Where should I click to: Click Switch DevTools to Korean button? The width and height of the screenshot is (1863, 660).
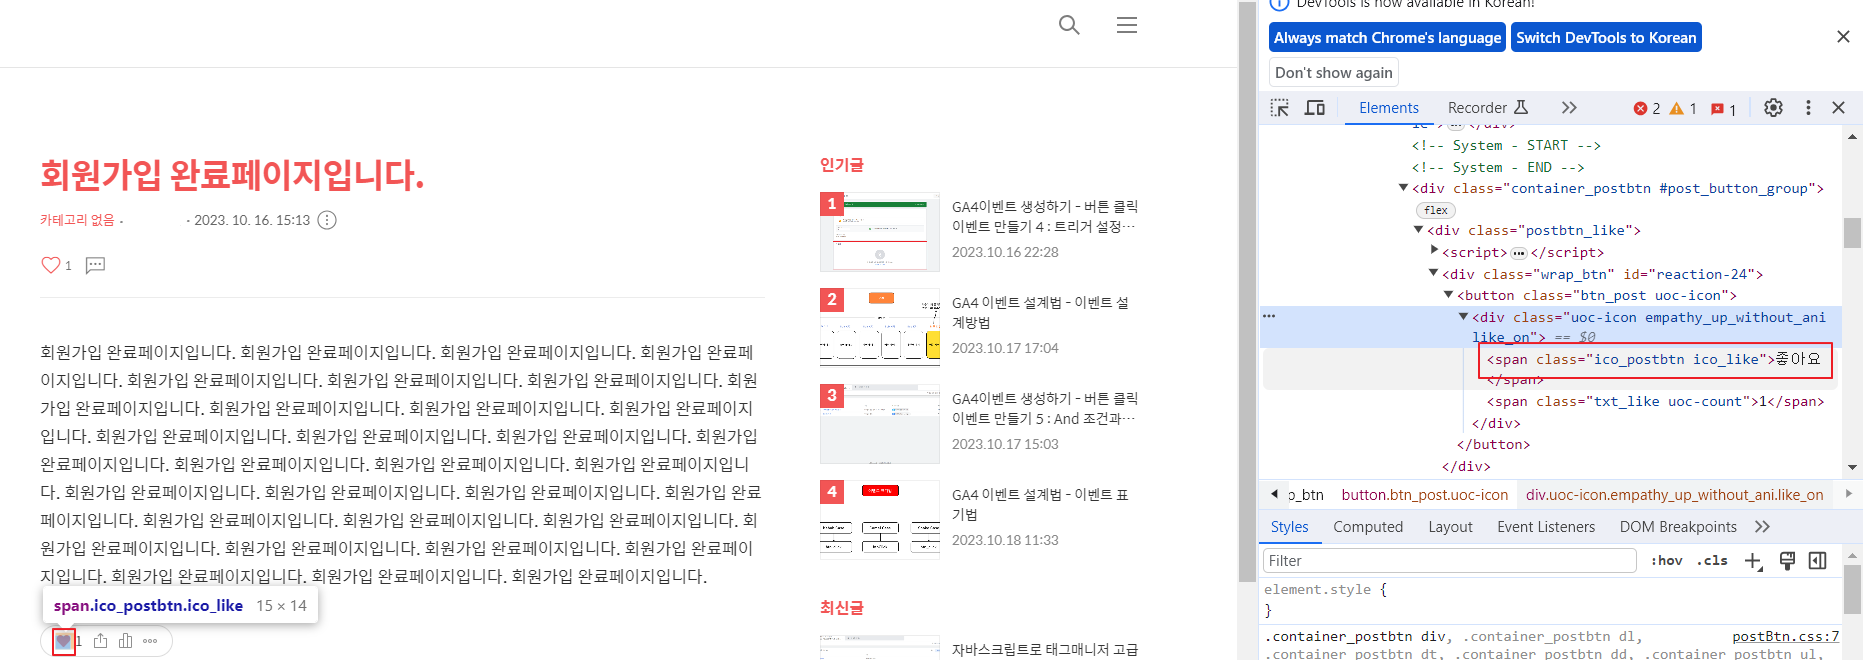1606,38
